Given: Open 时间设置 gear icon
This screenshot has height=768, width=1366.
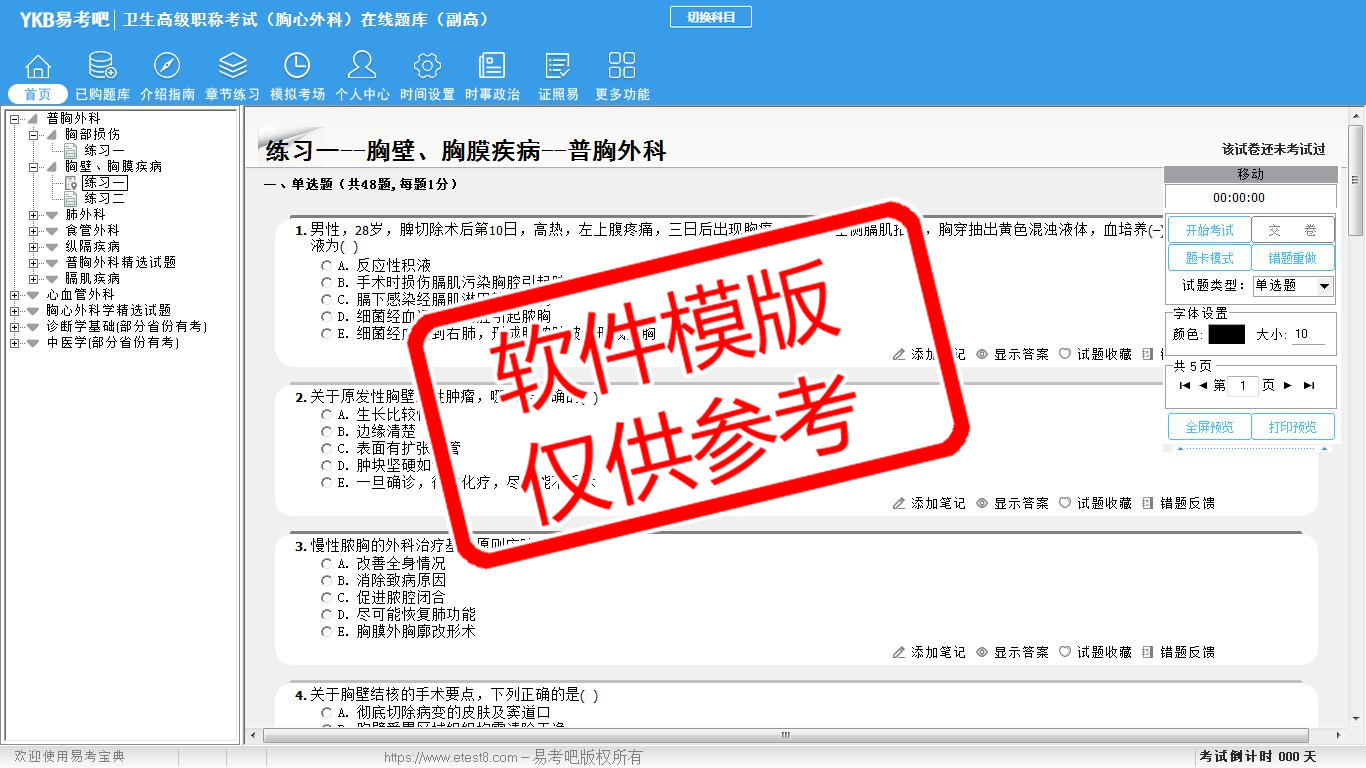Looking at the screenshot, I should 427,67.
